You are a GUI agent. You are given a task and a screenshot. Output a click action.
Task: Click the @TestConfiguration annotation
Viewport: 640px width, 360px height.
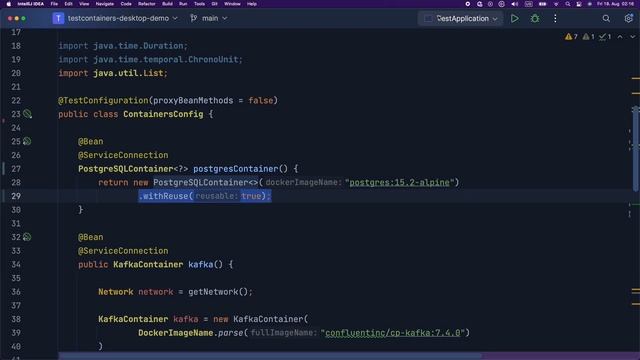[103, 100]
